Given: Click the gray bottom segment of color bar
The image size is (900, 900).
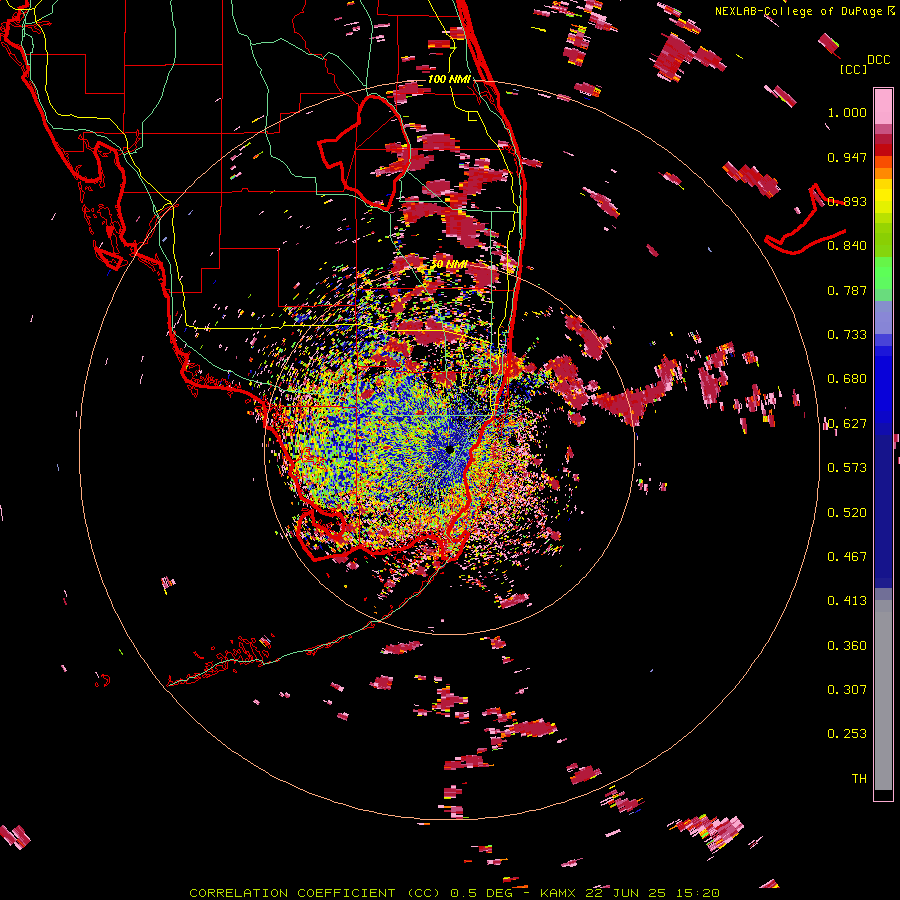Looking at the screenshot, I should [883, 695].
